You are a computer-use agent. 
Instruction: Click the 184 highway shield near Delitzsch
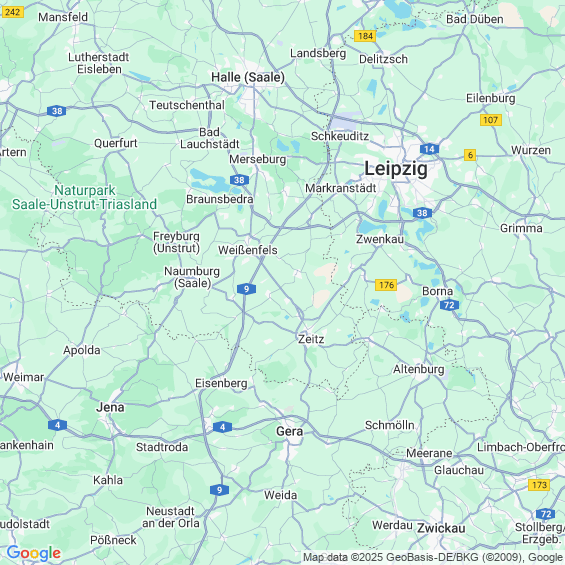pyautogui.click(x=365, y=36)
